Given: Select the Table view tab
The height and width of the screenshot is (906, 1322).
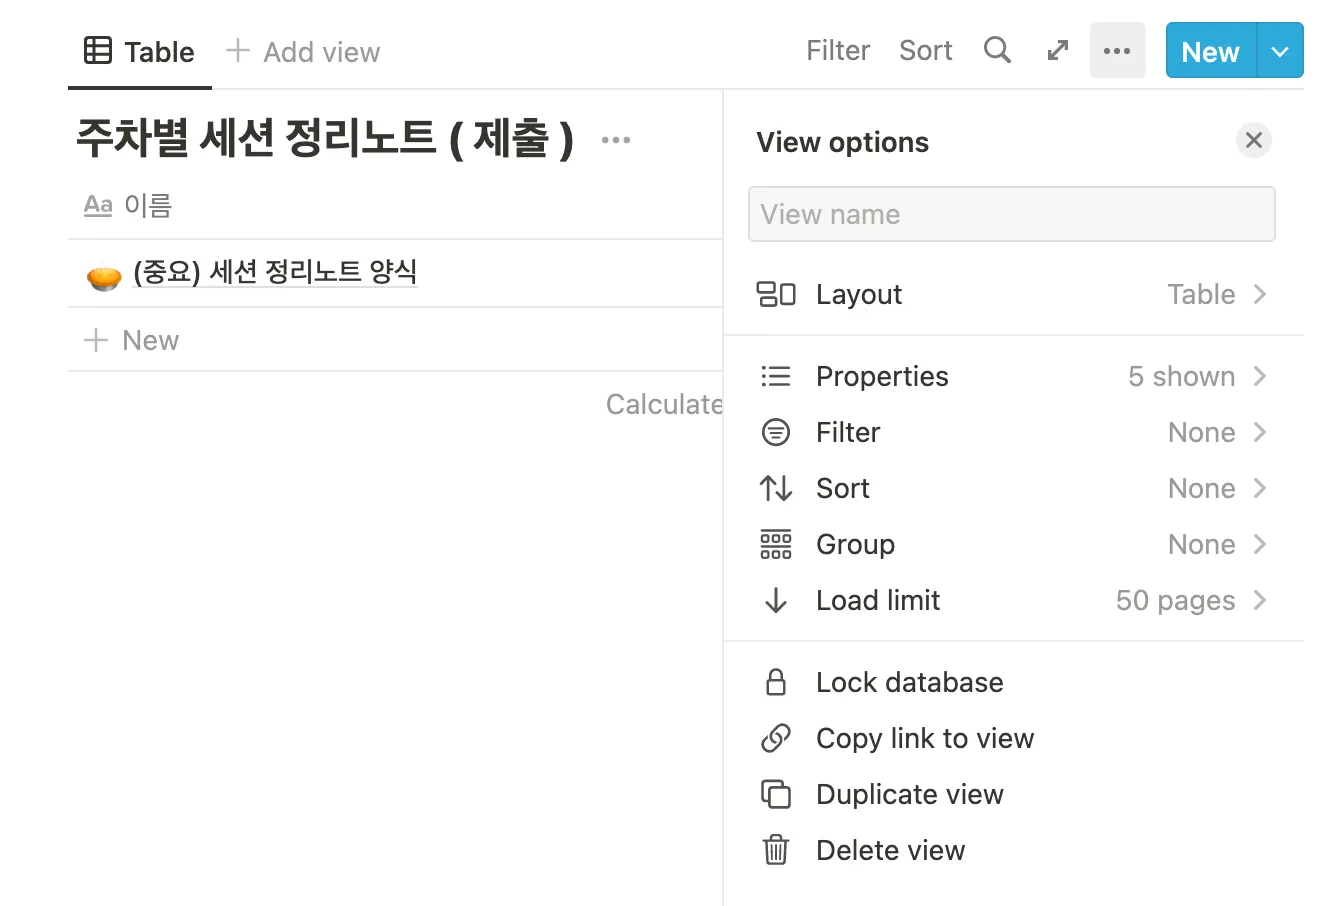Looking at the screenshot, I should (140, 52).
